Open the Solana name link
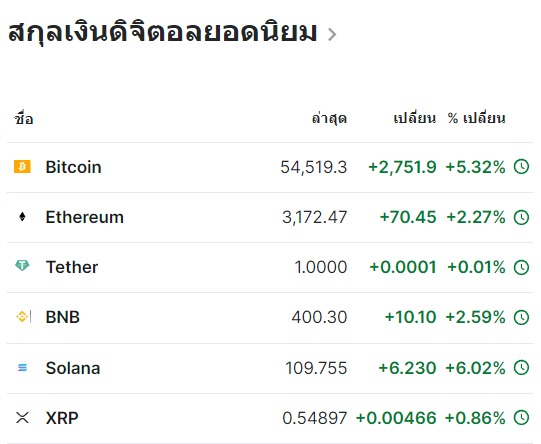The image size is (541, 444). [x=73, y=368]
